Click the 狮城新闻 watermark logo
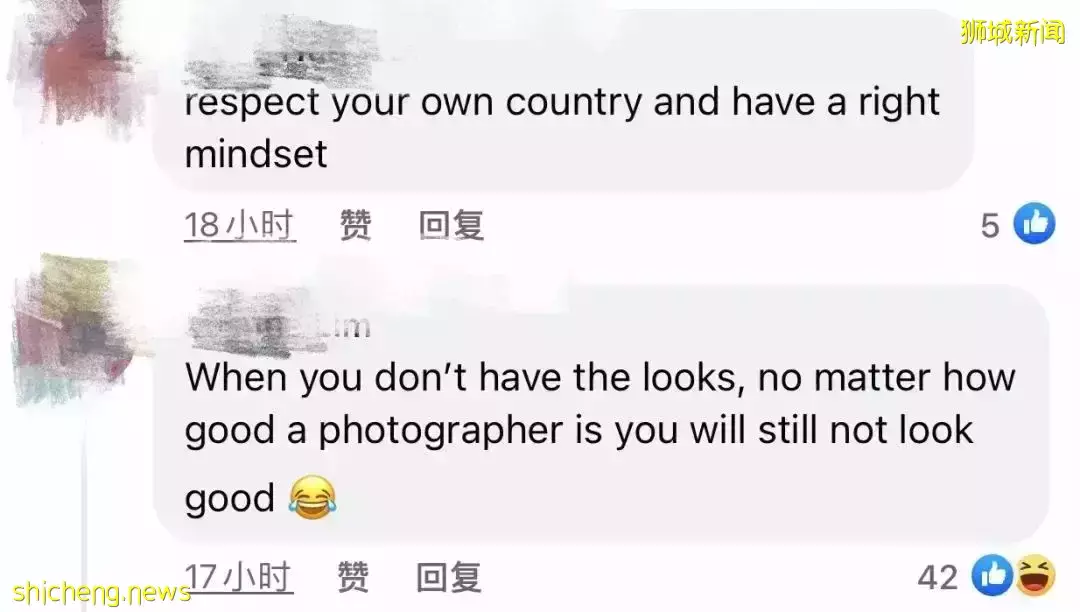1080x612 pixels. (x=1012, y=32)
